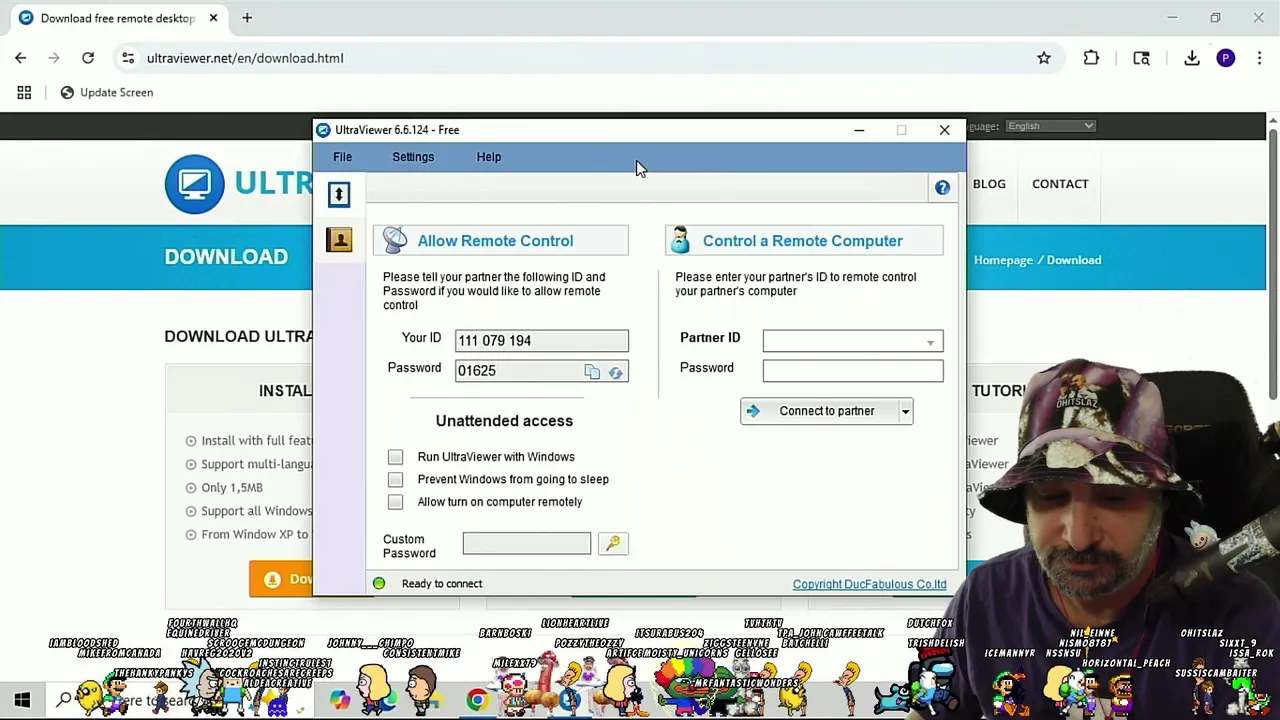Click the person icon by Control a Remote Computer

[680, 240]
